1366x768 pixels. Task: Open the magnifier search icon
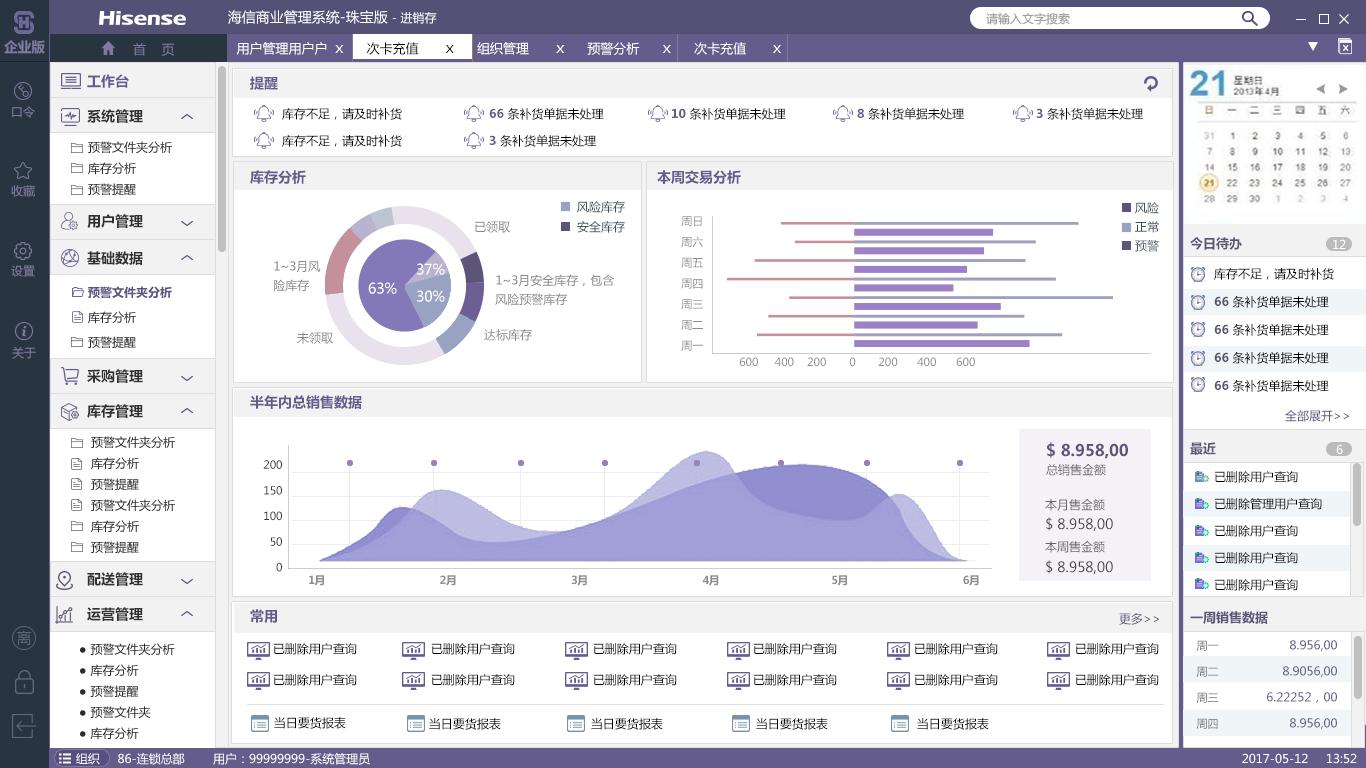point(1249,17)
